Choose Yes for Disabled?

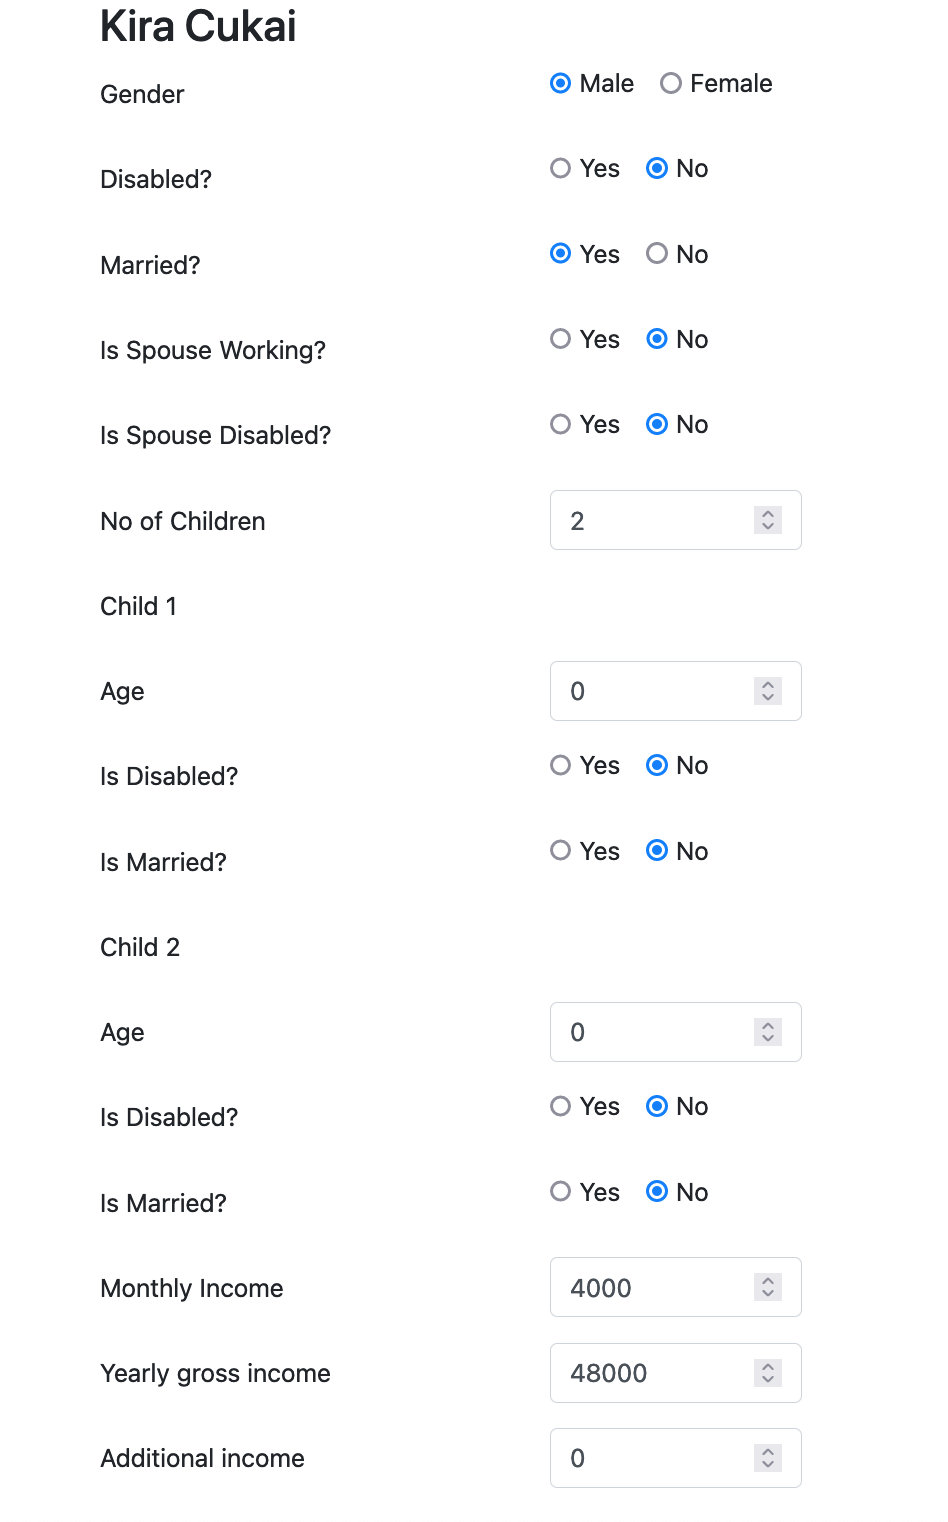click(x=561, y=169)
